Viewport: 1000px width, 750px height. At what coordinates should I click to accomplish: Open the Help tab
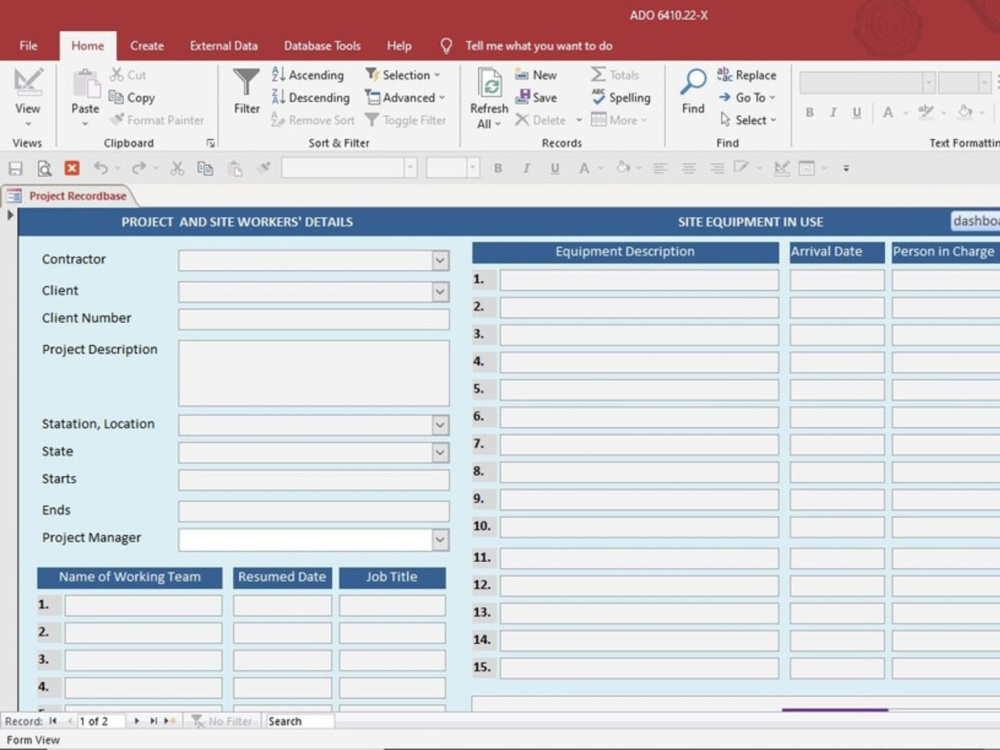pos(399,46)
